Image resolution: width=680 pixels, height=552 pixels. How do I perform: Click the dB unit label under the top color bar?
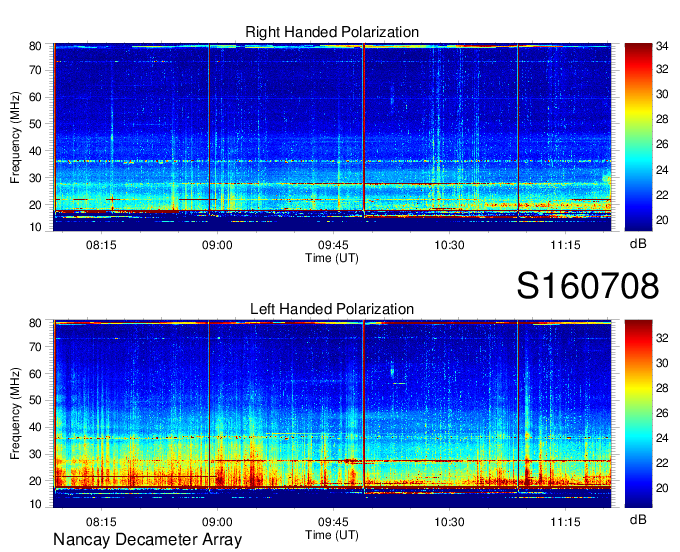pos(638,244)
